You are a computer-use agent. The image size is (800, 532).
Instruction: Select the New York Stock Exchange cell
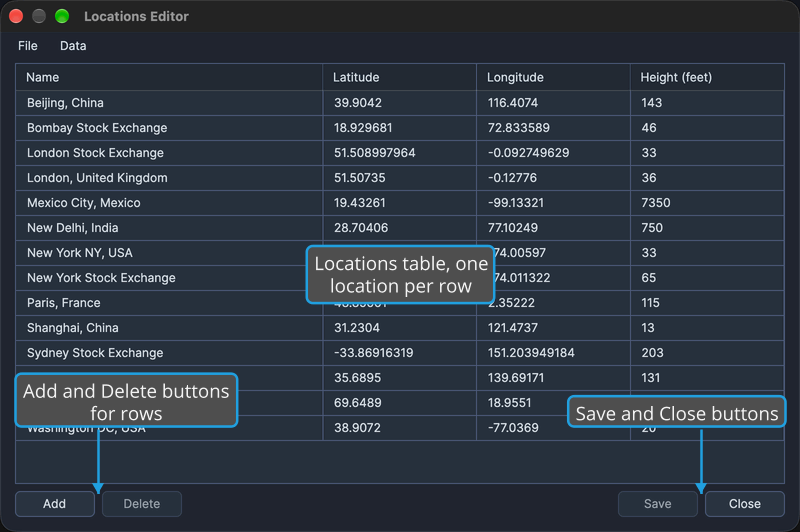pyautogui.click(x=169, y=278)
